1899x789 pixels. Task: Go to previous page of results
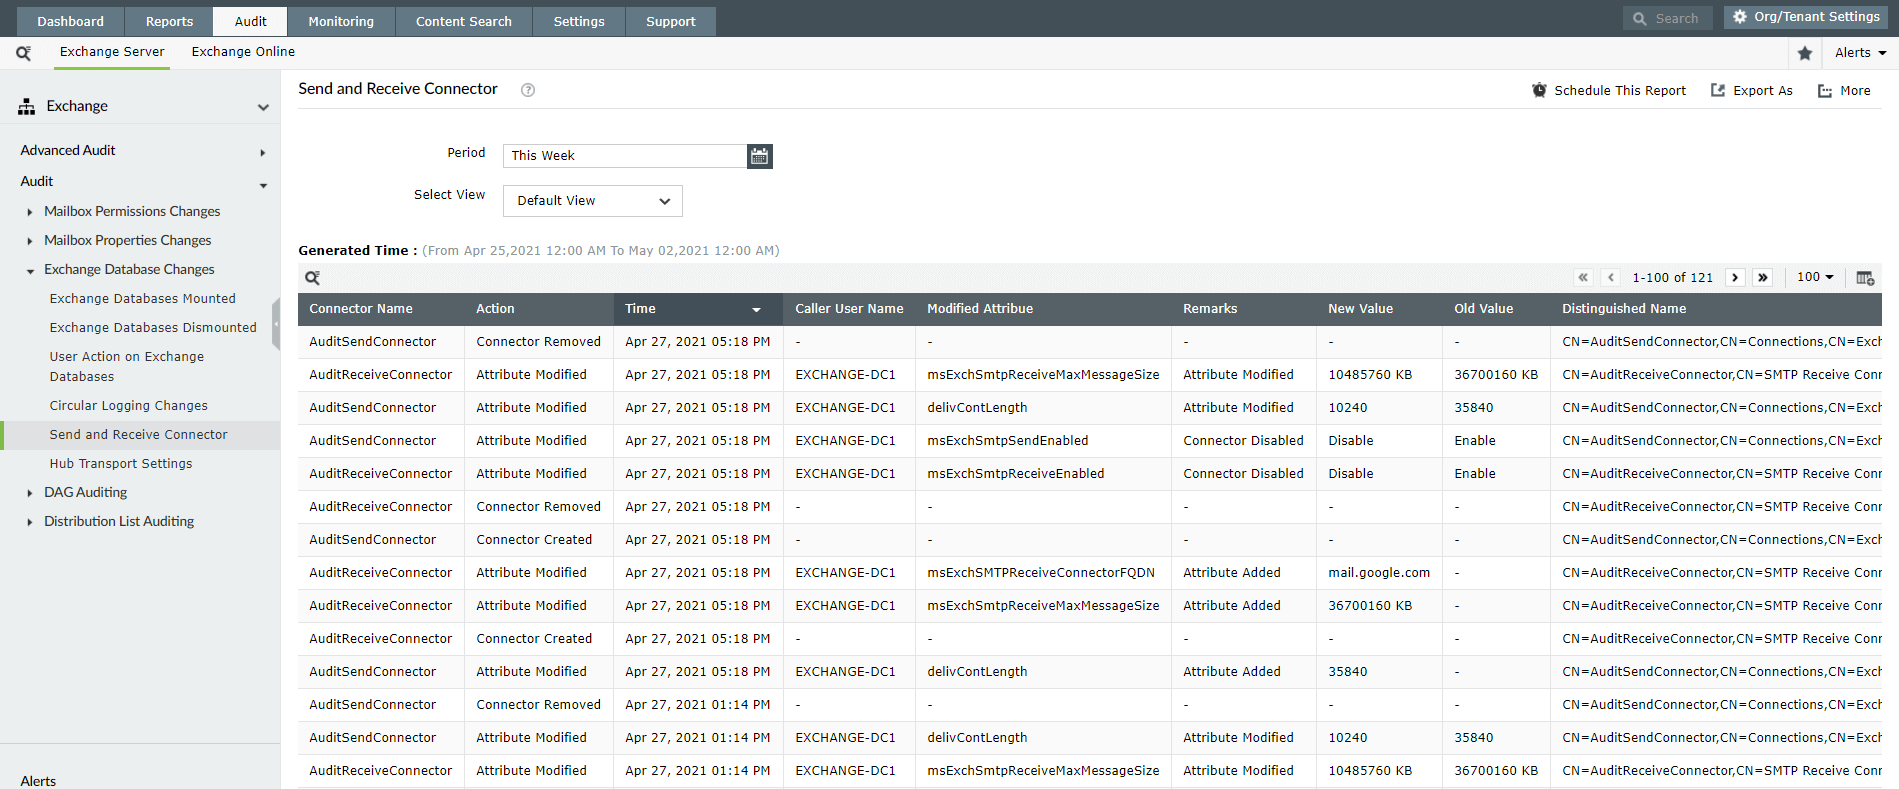1611,277
